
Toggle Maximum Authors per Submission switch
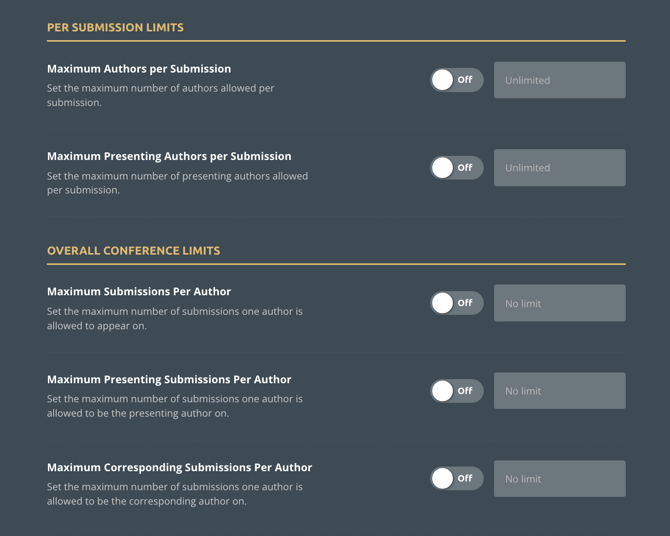coord(457,80)
